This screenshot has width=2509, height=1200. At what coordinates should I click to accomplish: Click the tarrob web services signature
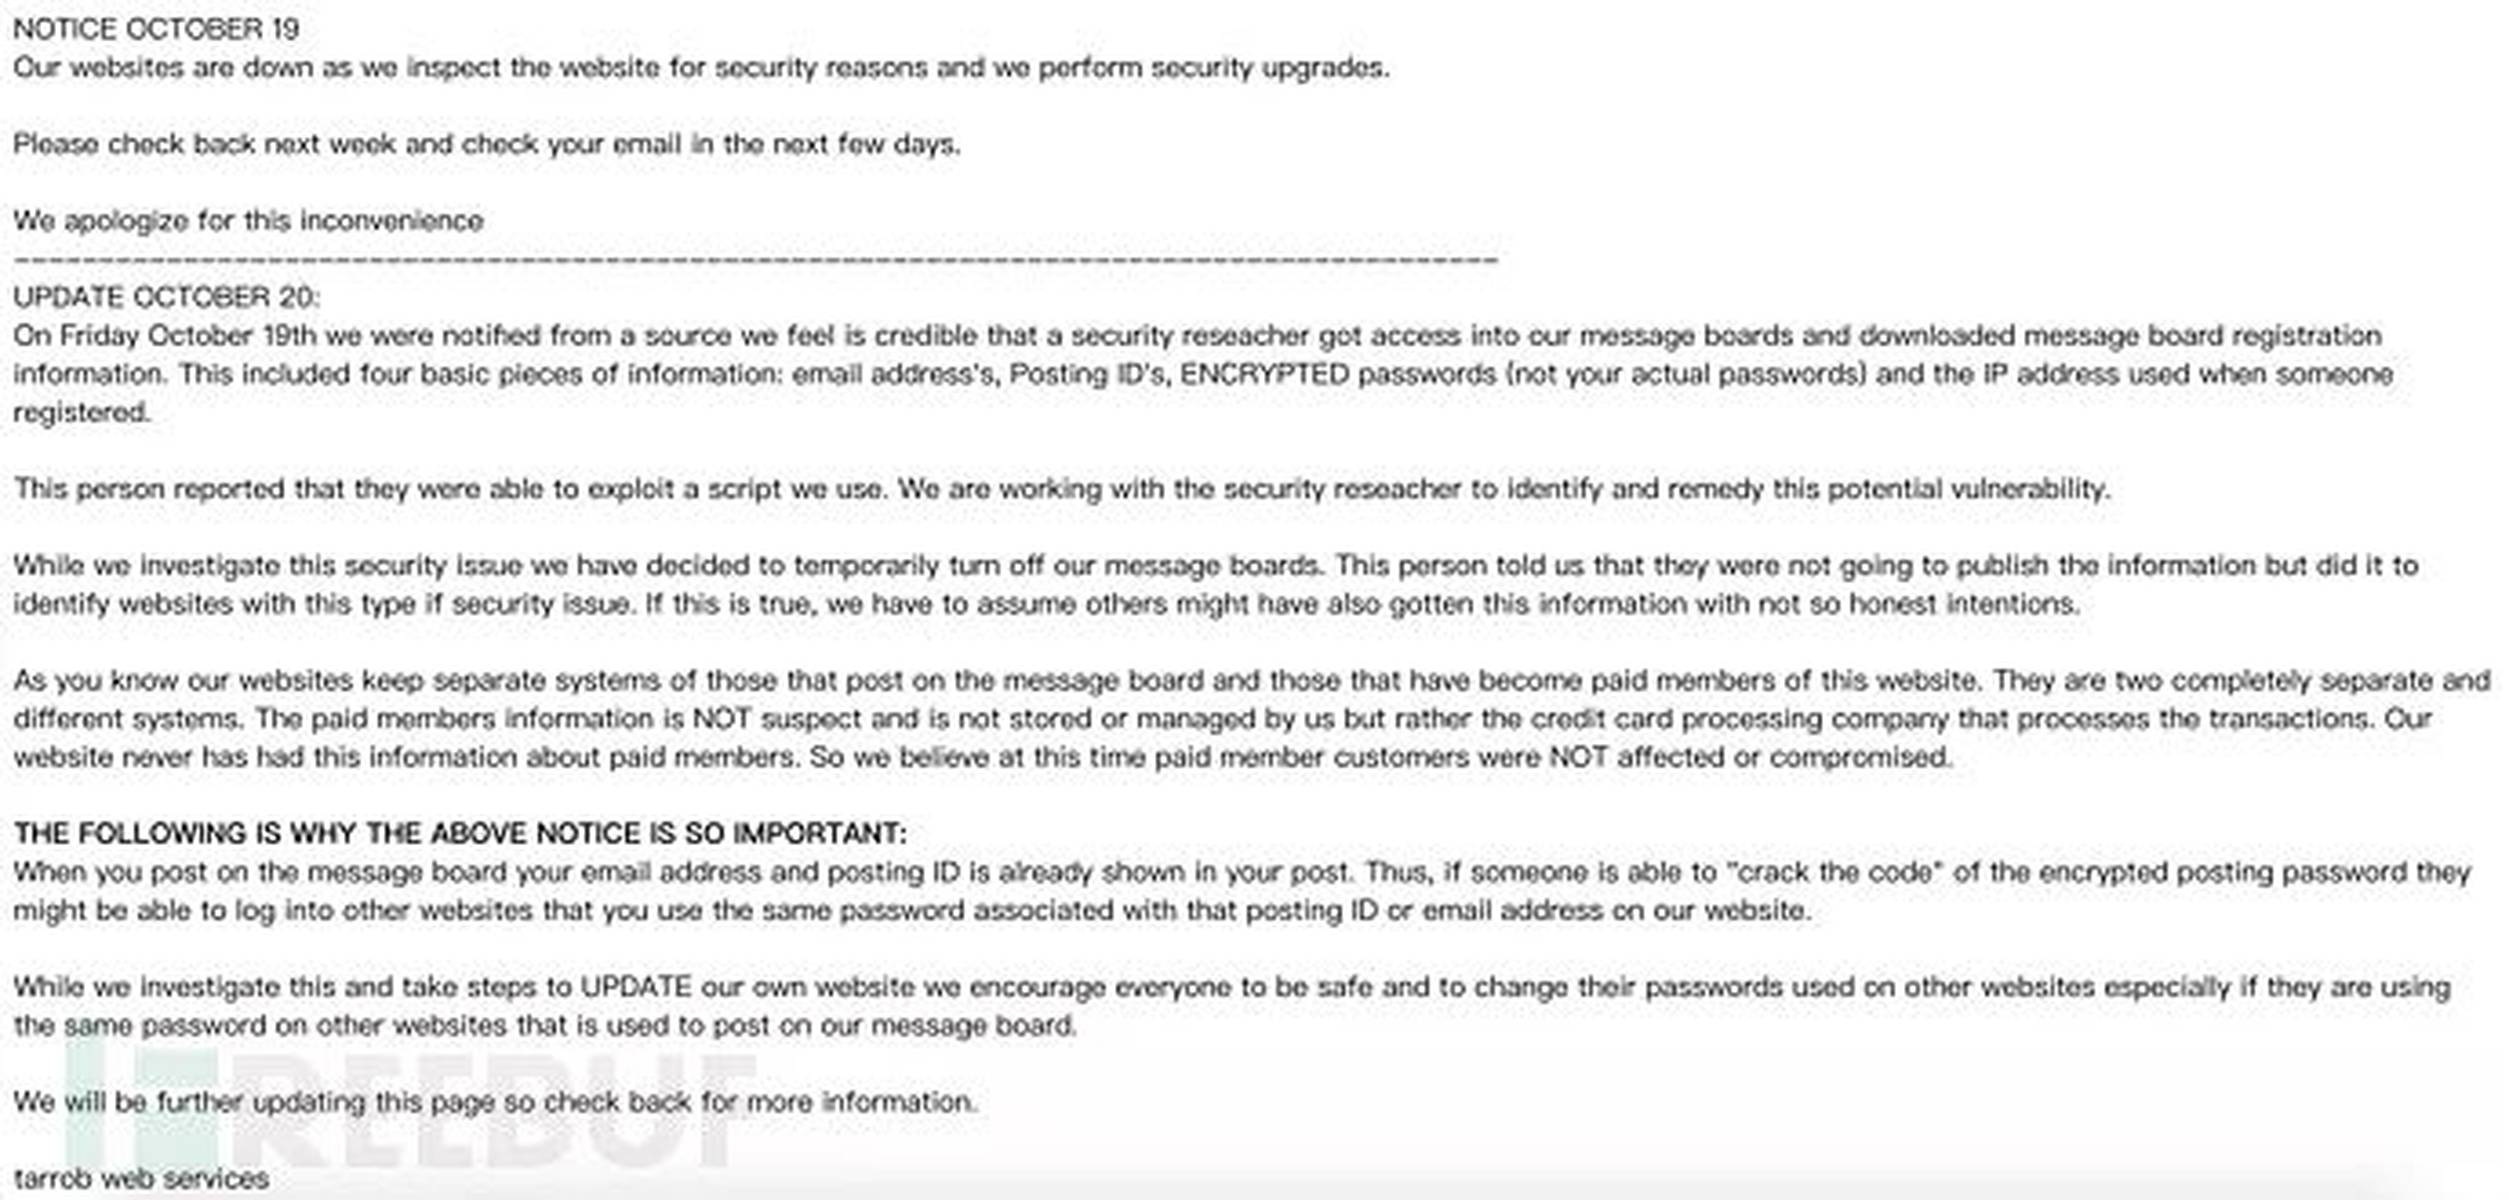coord(141,1178)
